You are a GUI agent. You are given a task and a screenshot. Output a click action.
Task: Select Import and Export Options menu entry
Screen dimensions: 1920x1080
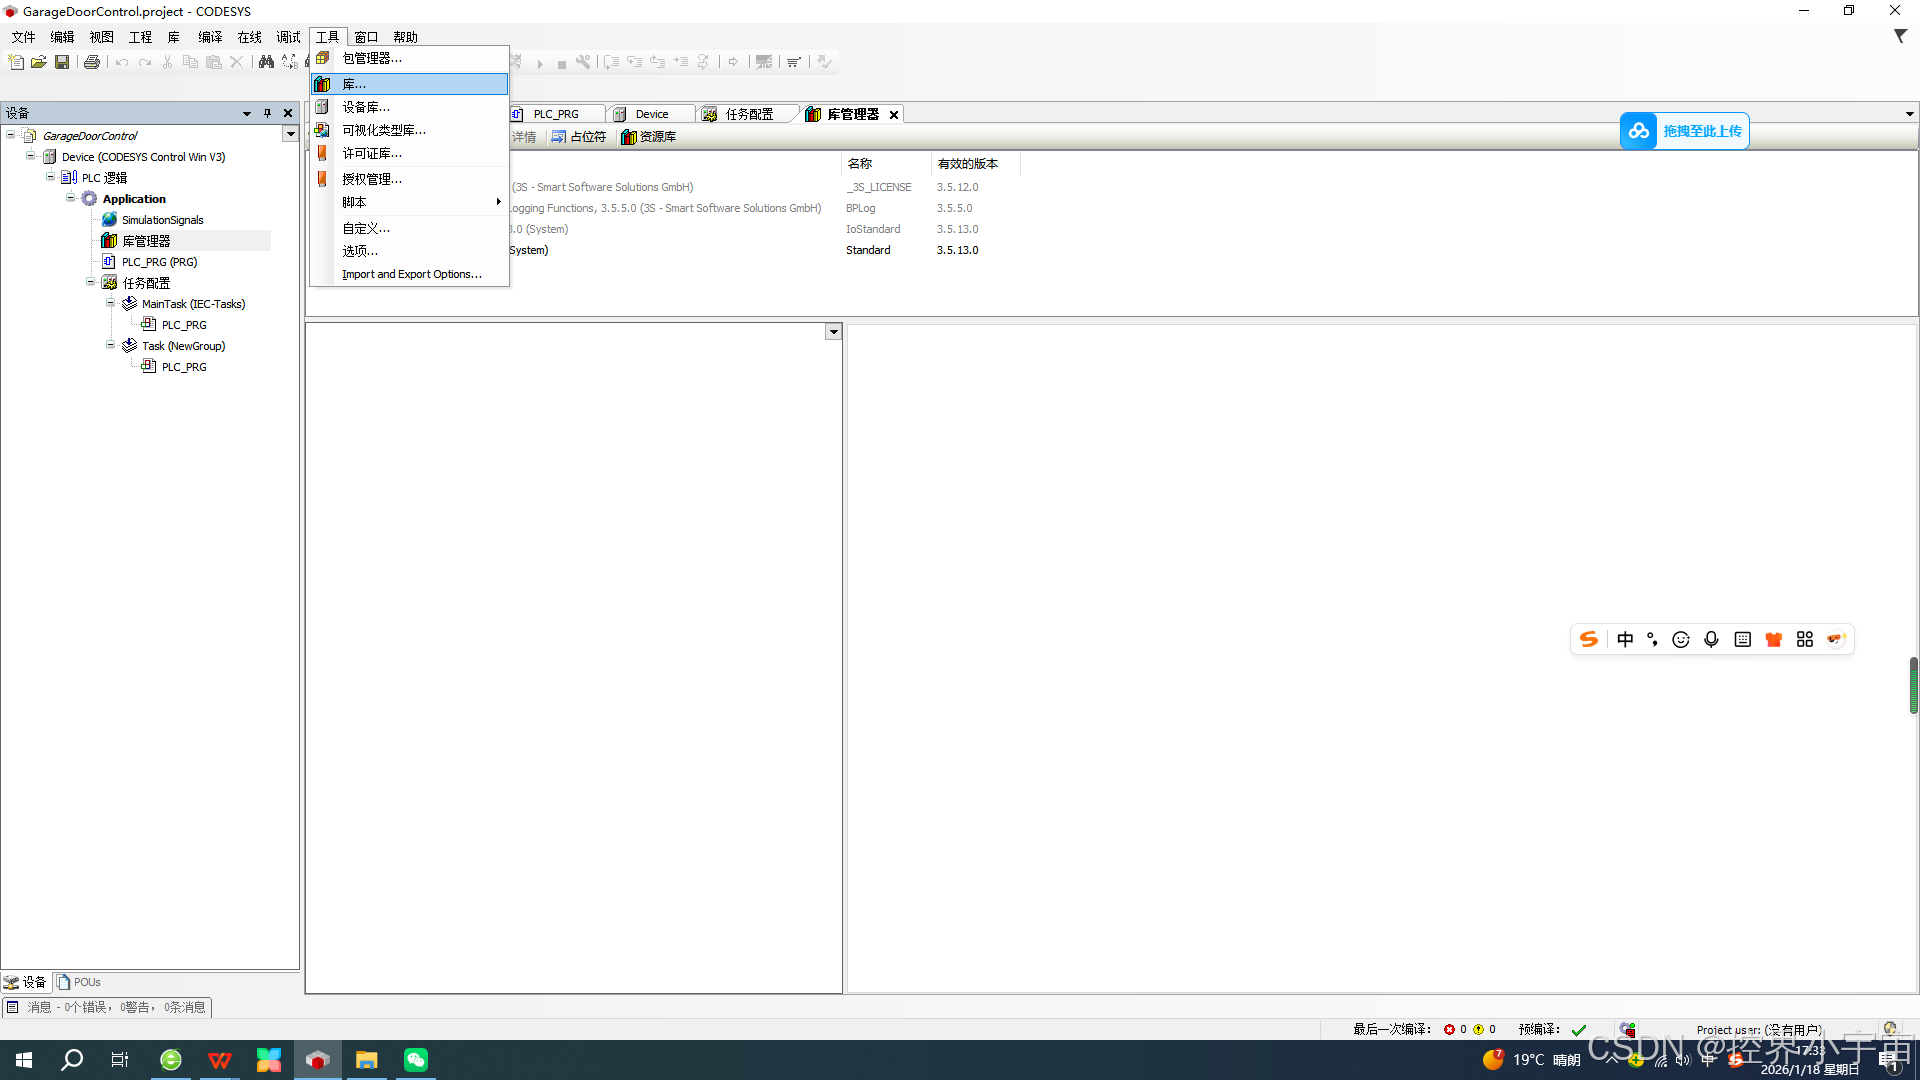pos(411,274)
